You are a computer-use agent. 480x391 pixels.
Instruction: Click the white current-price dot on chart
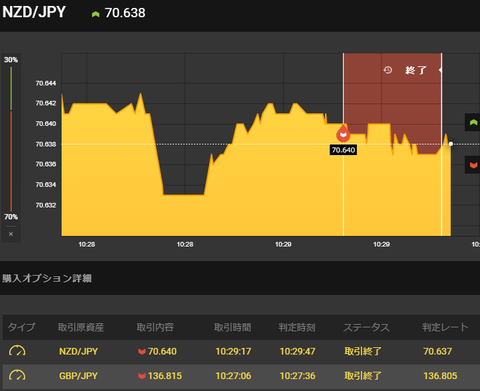[451, 144]
